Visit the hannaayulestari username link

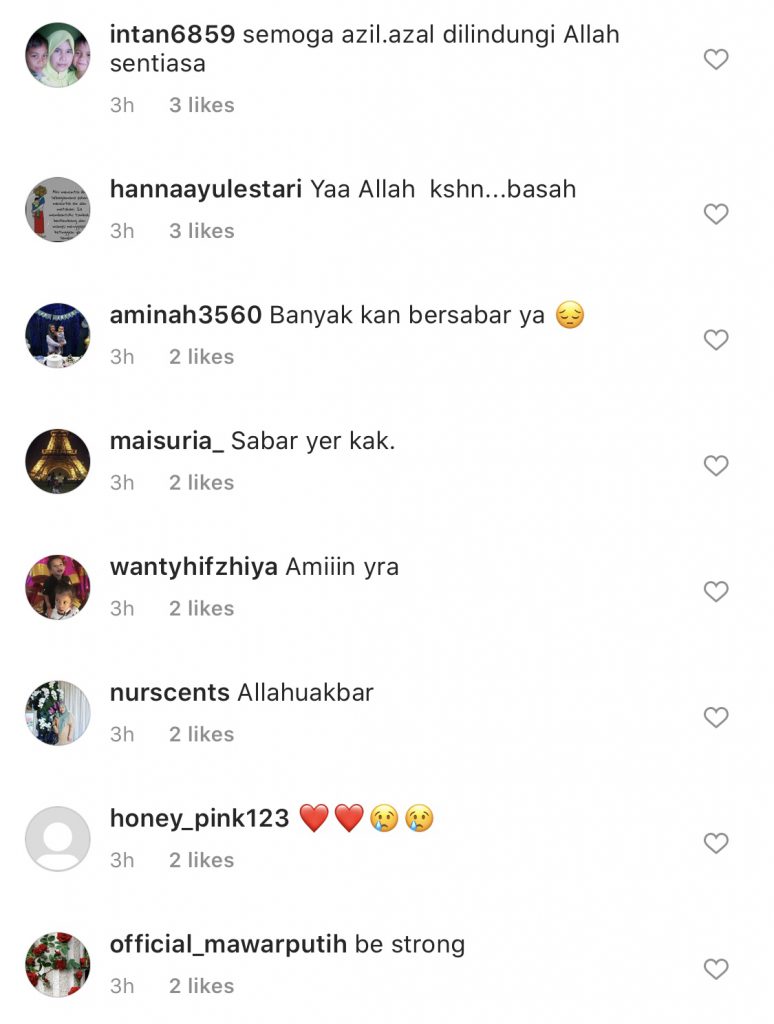206,189
